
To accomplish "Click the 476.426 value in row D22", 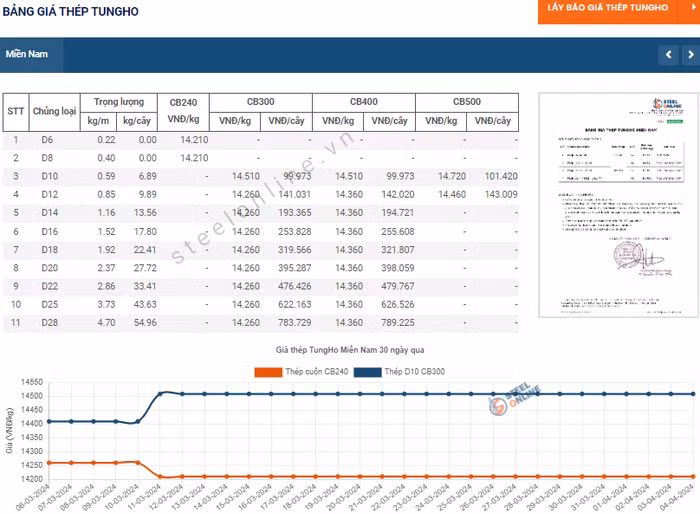I will (x=295, y=286).
